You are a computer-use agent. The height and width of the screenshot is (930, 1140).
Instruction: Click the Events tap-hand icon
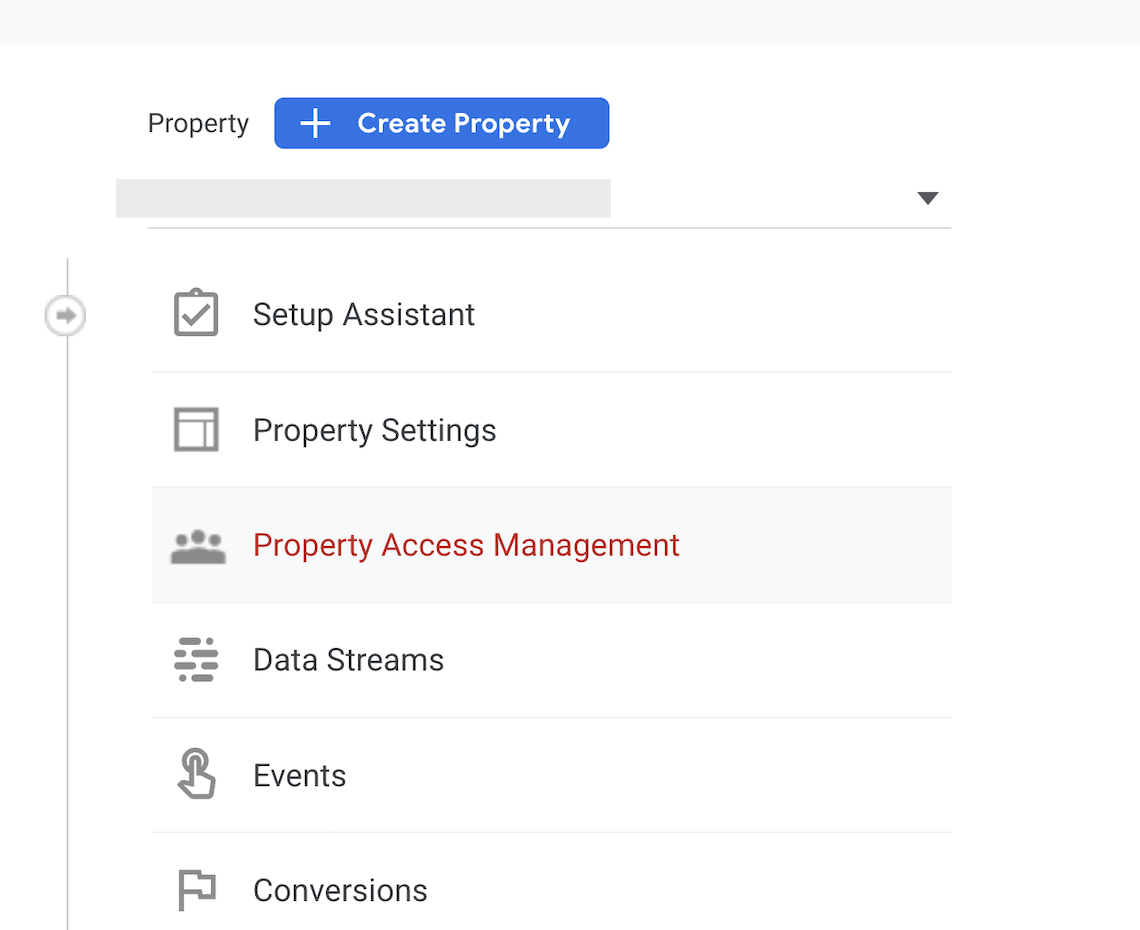coord(196,774)
